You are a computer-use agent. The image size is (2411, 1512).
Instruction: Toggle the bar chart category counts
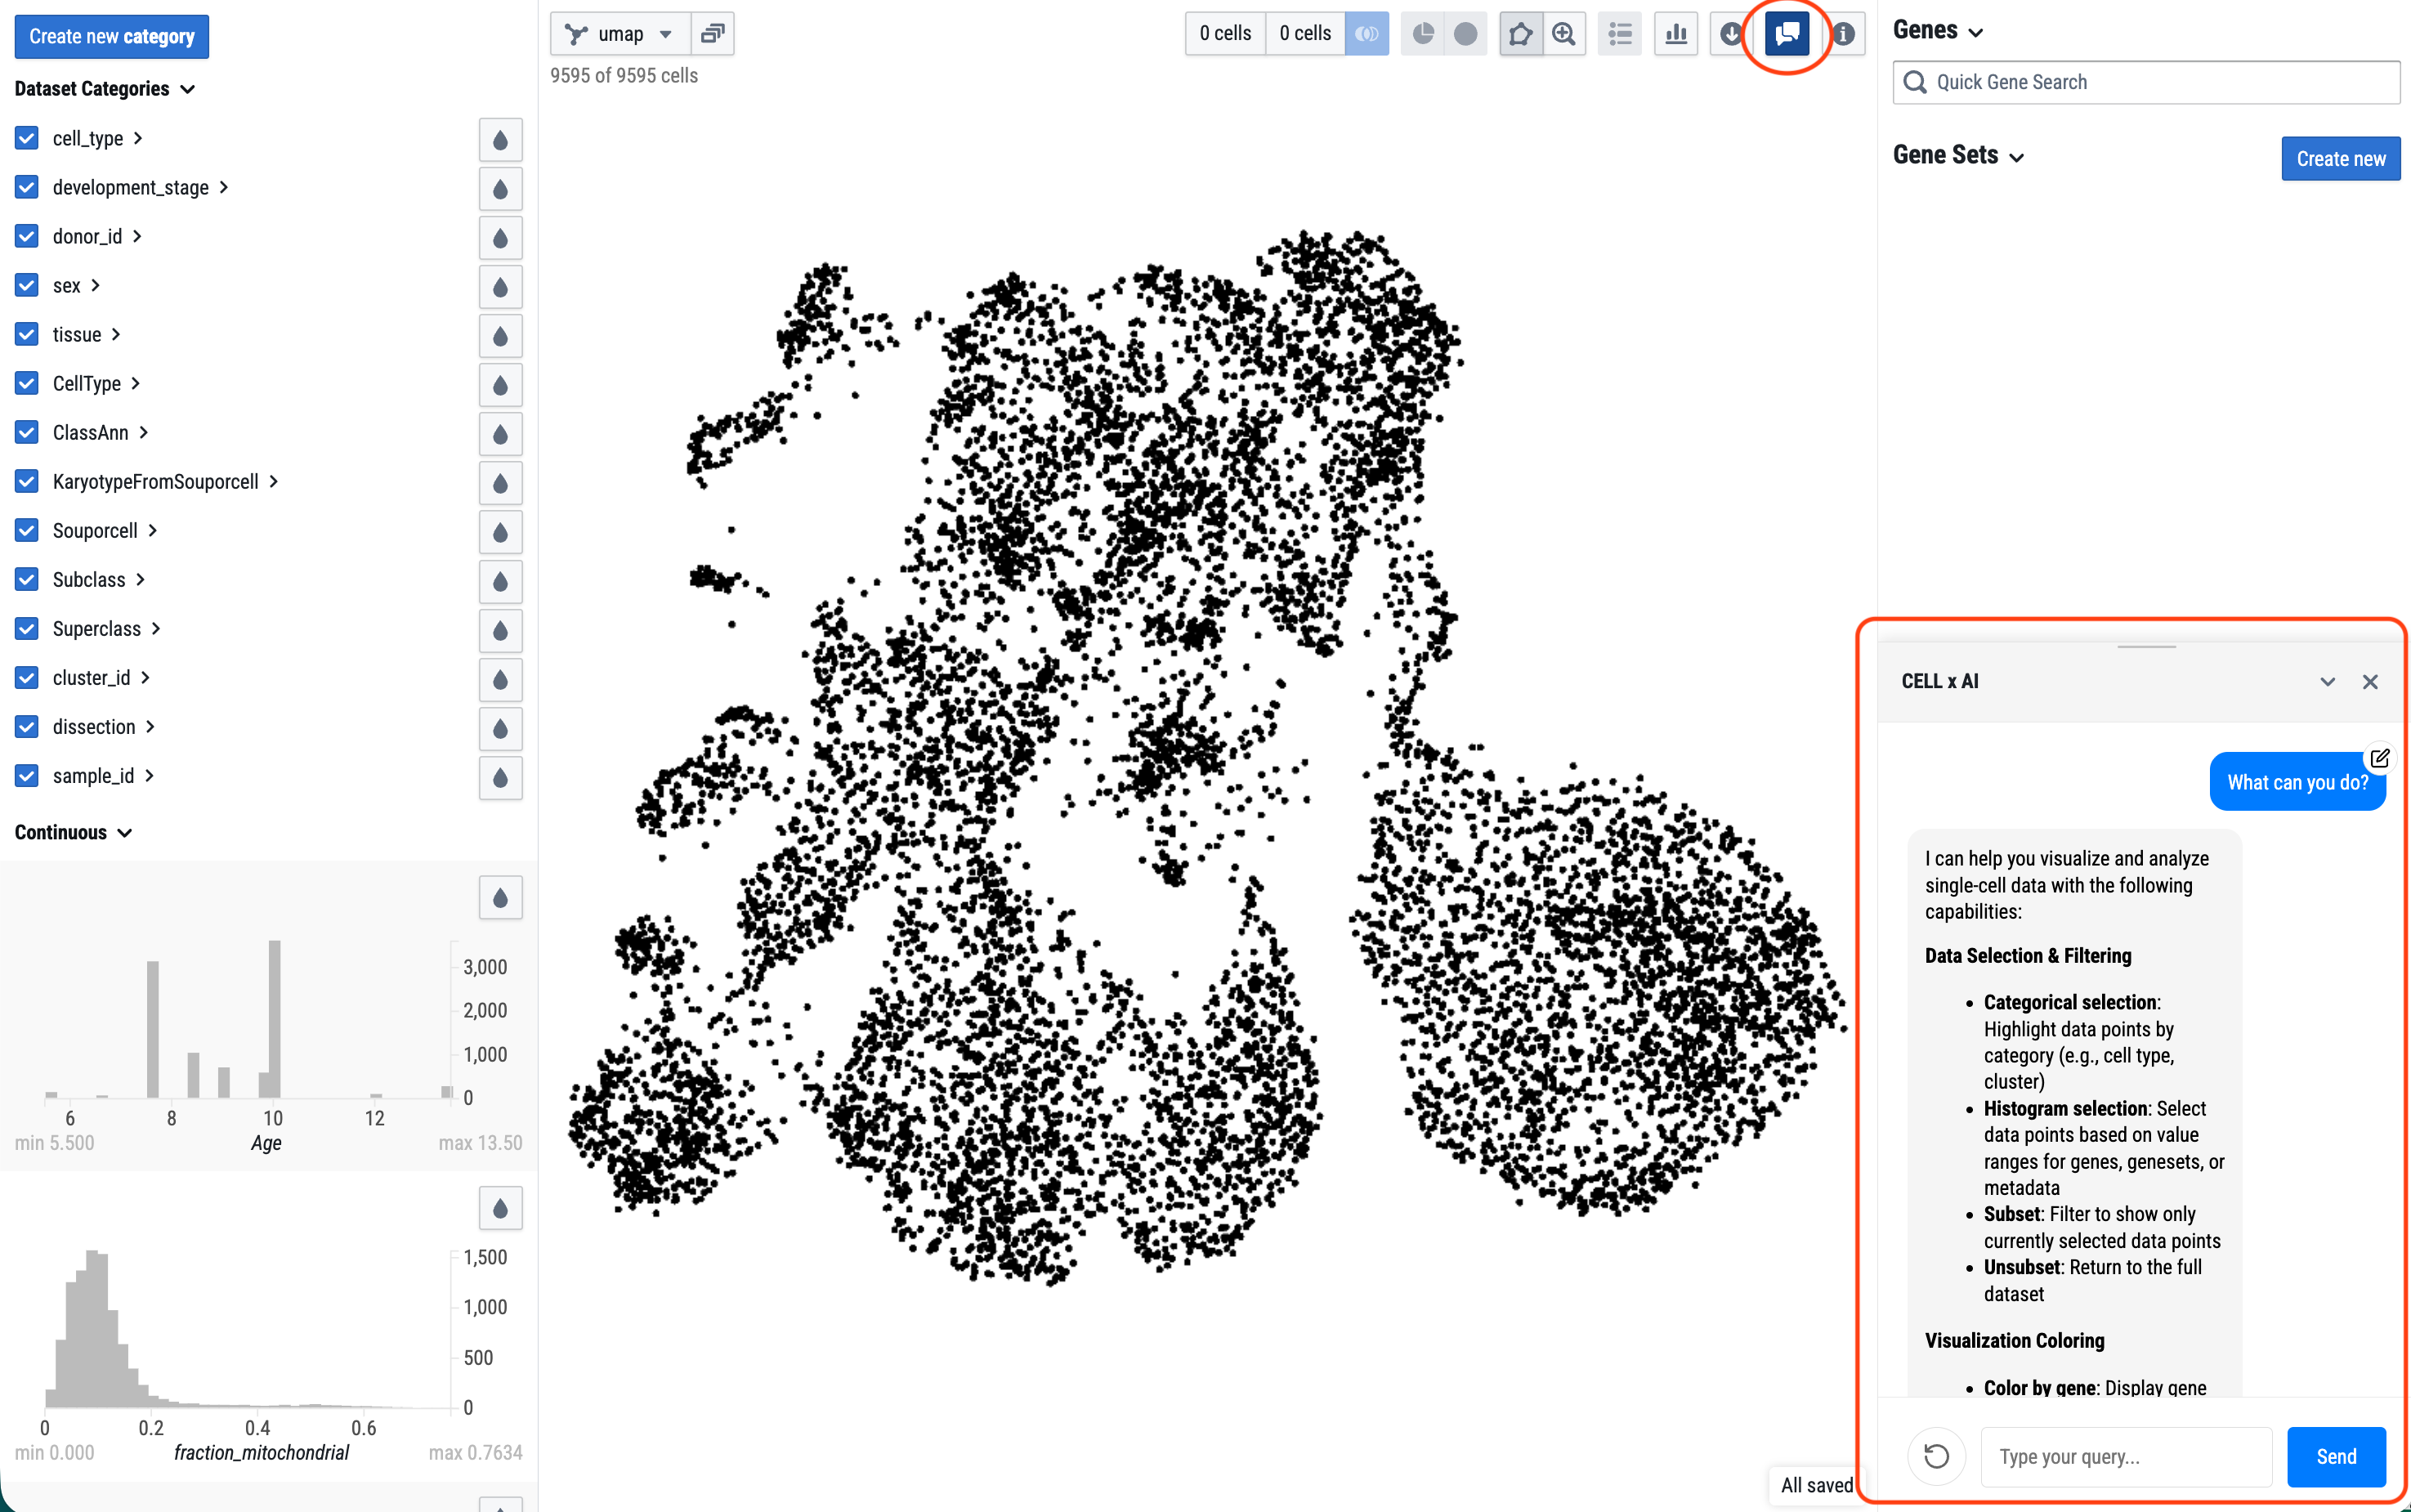[x=1676, y=34]
